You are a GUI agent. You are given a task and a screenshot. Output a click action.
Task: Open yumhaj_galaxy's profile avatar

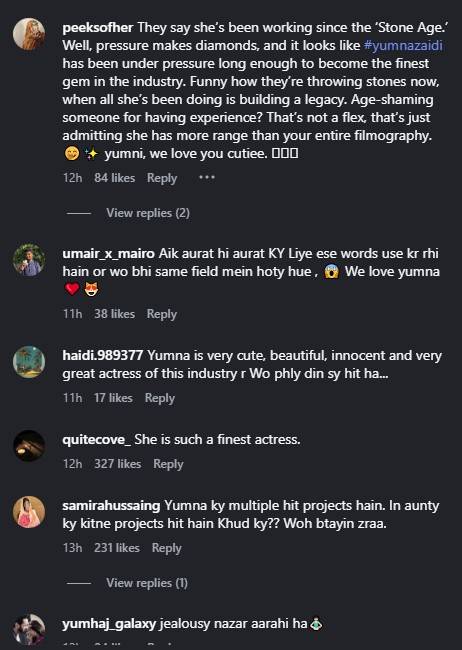29,630
